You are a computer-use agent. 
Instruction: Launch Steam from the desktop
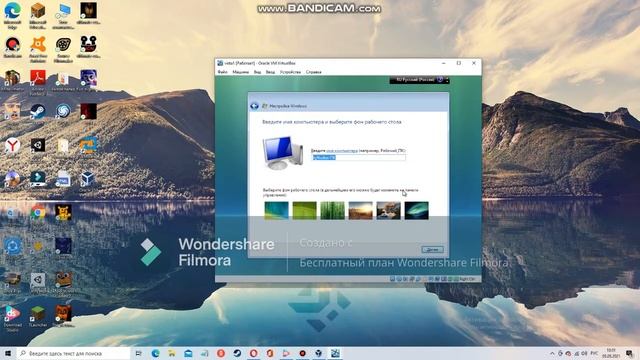click(38, 112)
